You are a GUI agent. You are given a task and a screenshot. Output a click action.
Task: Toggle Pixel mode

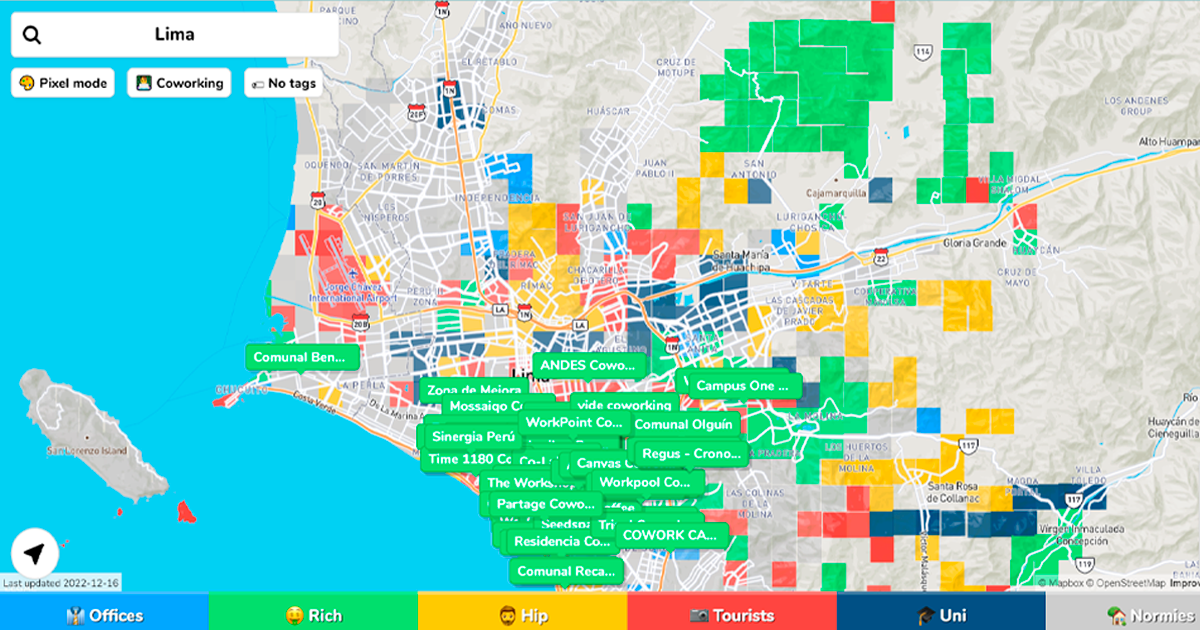coord(63,83)
